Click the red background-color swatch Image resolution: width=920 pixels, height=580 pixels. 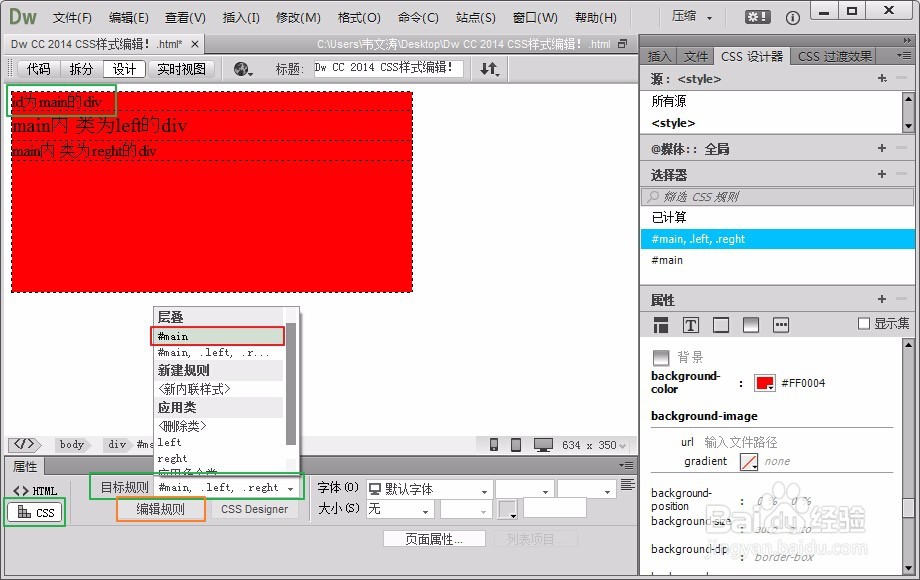coord(765,383)
